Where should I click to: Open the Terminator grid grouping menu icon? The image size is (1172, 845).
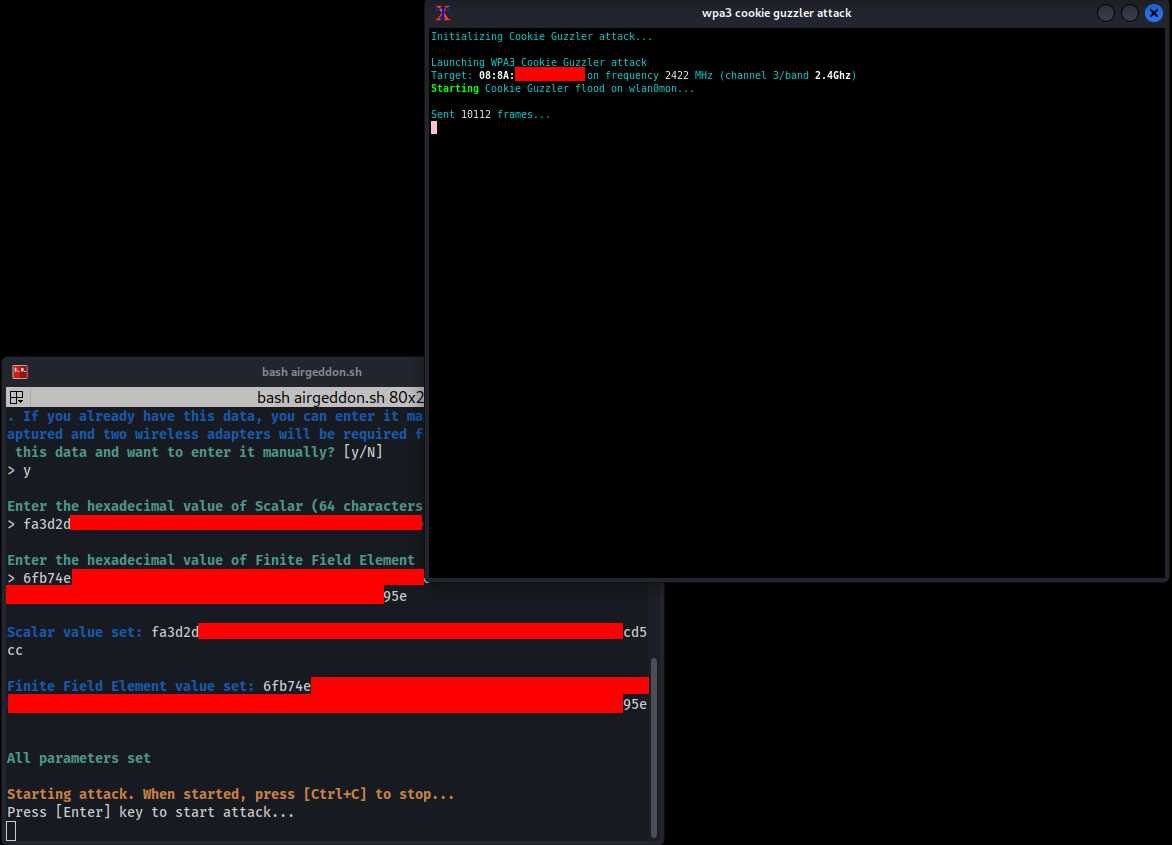16,397
